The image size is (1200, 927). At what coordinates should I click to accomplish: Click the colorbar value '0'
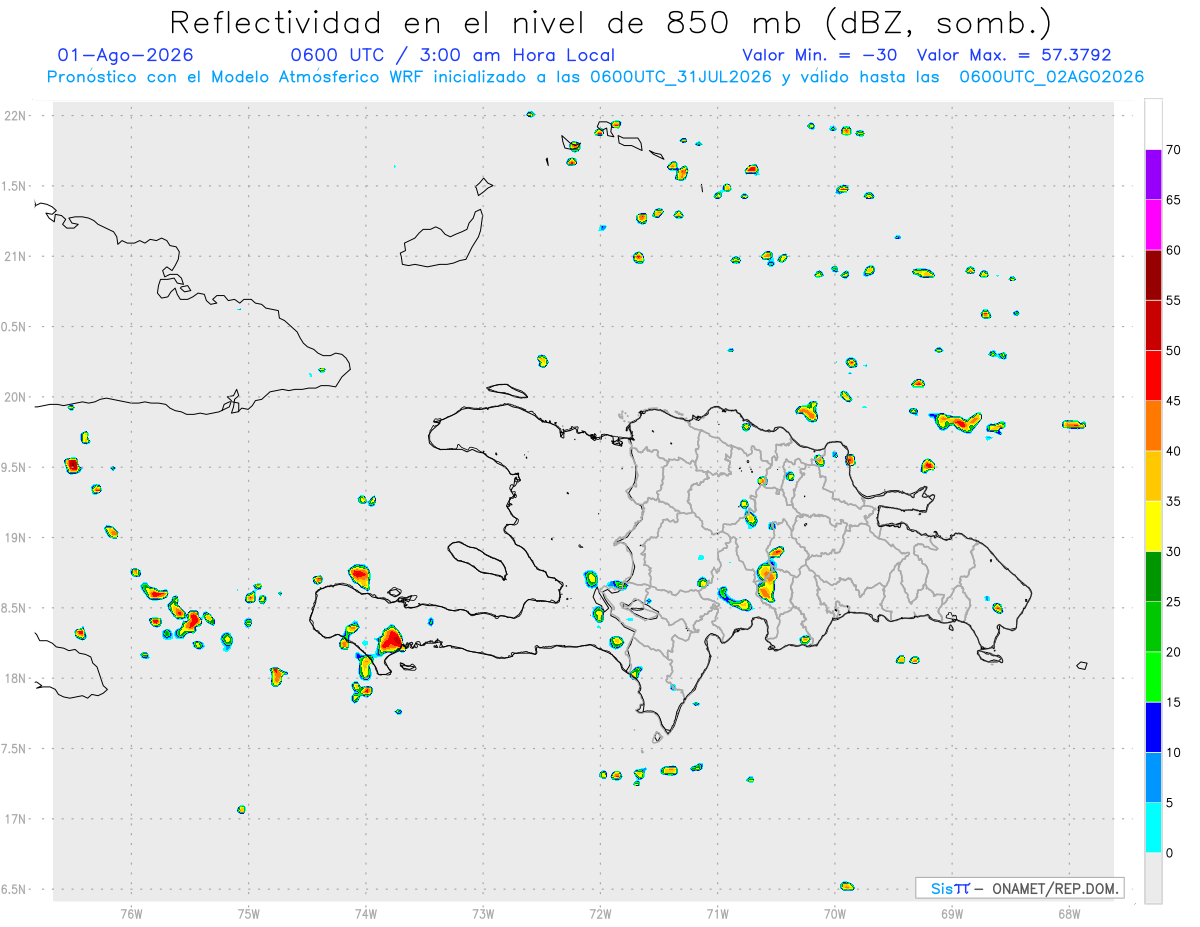[x=1169, y=853]
